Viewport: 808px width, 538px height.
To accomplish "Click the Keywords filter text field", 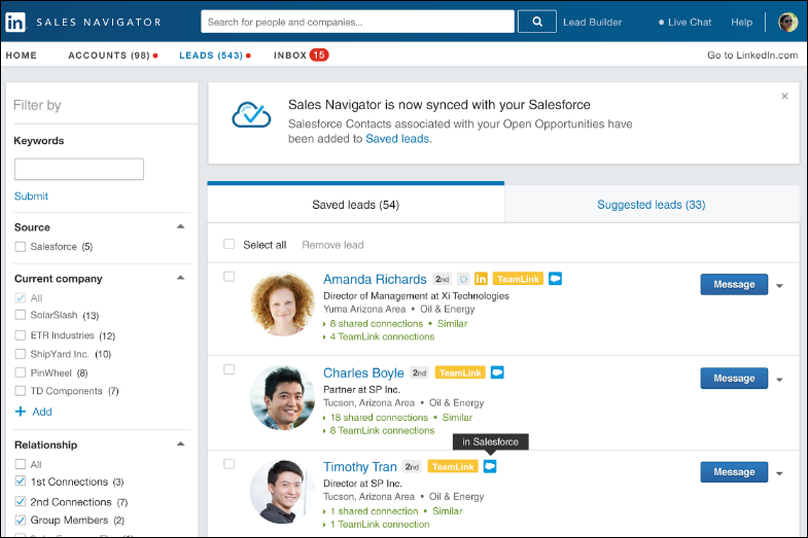I will tap(79, 169).
